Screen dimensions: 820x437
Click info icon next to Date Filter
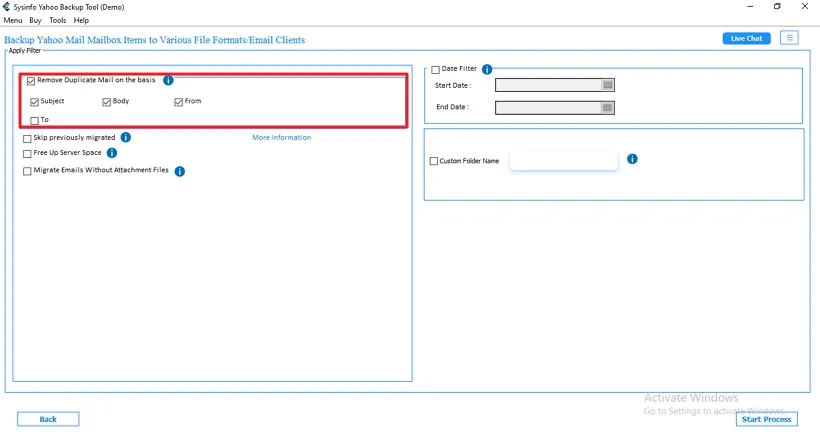coord(487,69)
